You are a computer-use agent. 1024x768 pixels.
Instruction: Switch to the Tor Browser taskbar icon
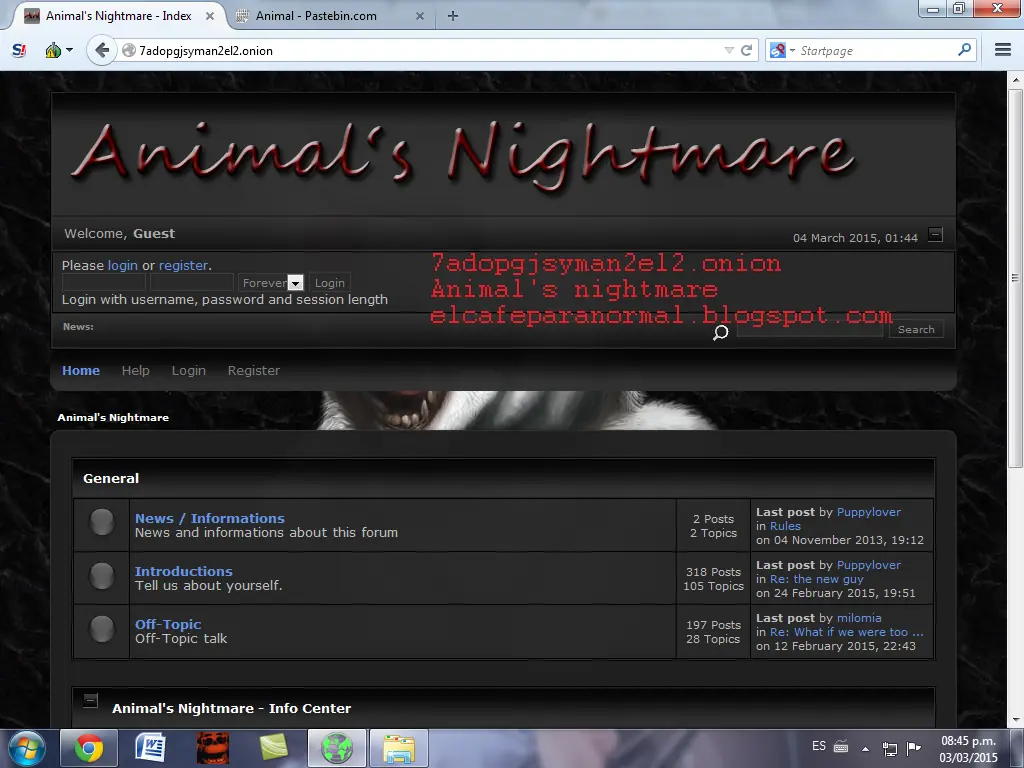(336, 748)
